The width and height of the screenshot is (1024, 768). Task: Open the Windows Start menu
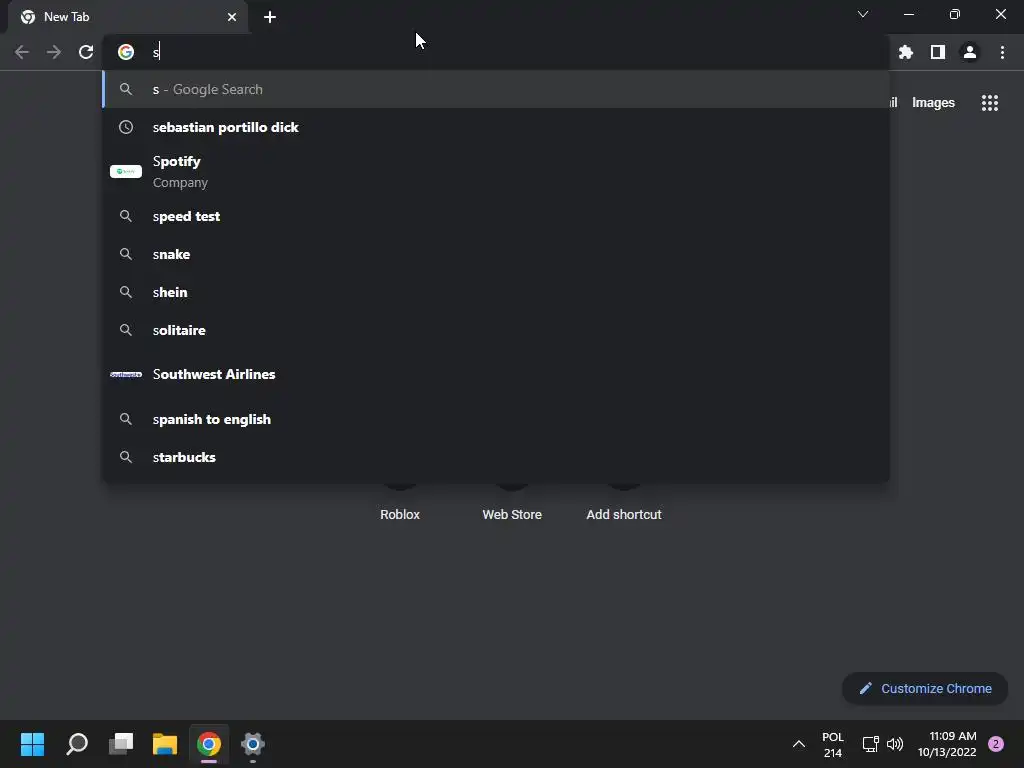point(32,744)
